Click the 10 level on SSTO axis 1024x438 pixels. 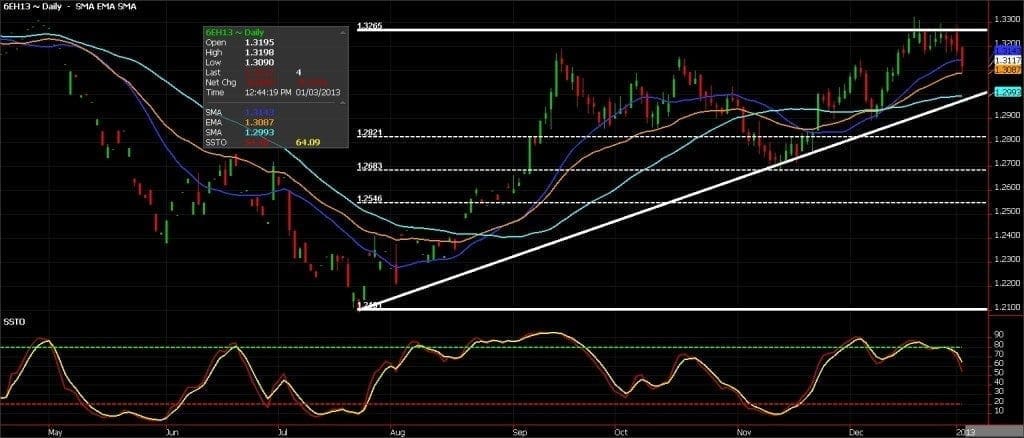[x=999, y=410]
